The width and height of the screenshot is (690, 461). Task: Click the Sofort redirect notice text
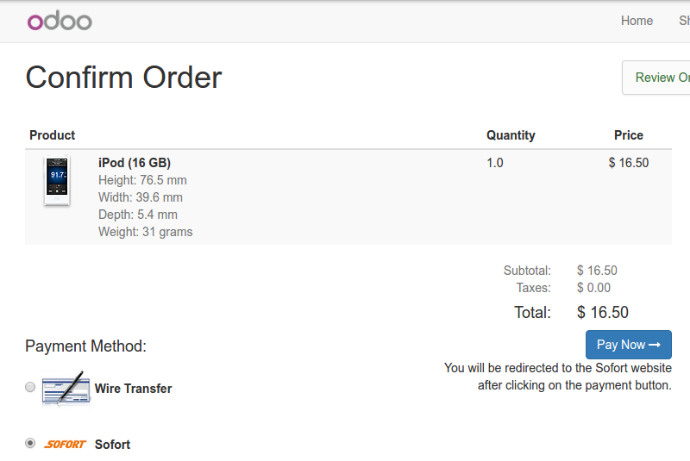558,377
